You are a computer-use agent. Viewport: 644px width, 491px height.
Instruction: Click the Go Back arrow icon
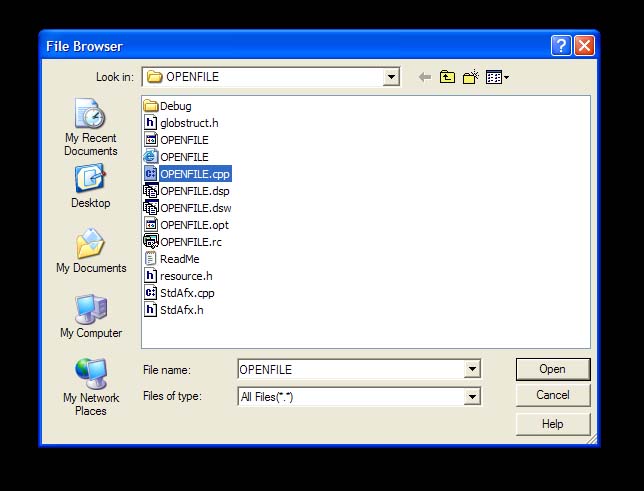[425, 77]
